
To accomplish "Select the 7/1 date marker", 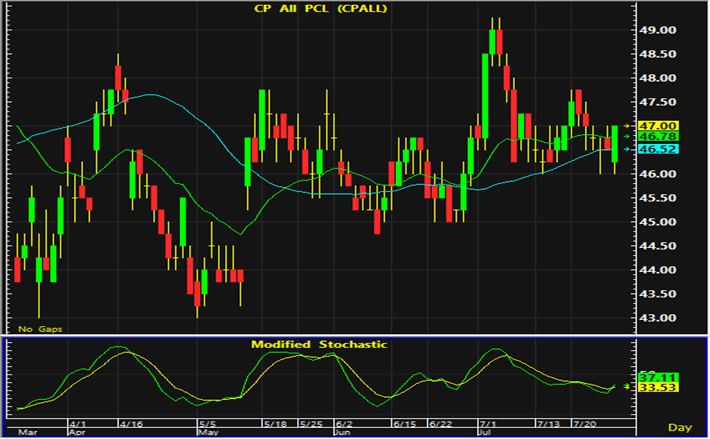I will [x=488, y=424].
